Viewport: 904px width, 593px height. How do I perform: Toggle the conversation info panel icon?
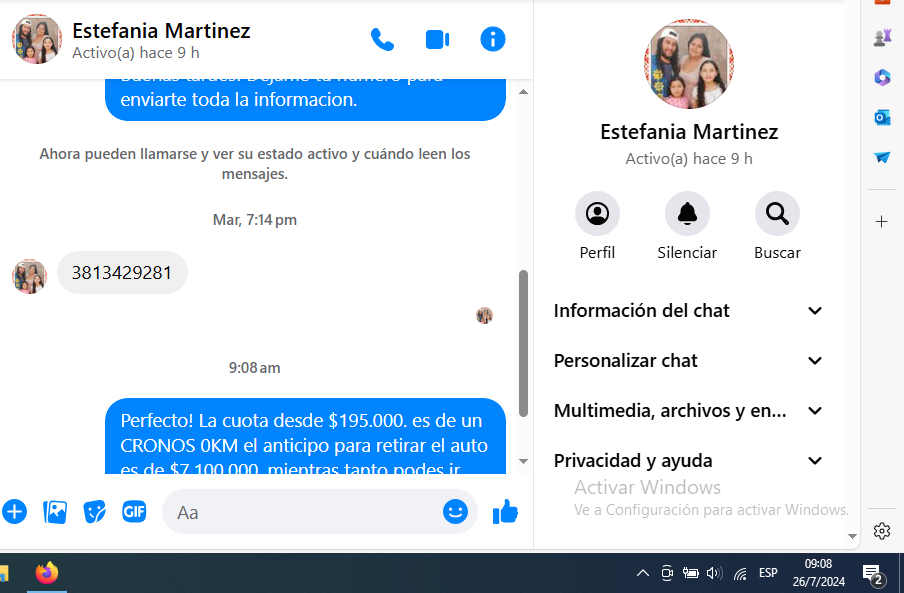coord(492,39)
